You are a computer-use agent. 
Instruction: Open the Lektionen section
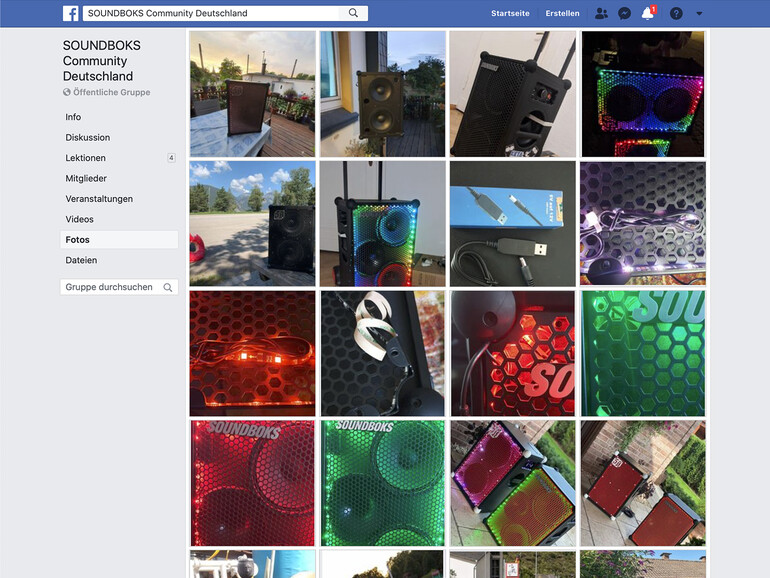tap(85, 158)
